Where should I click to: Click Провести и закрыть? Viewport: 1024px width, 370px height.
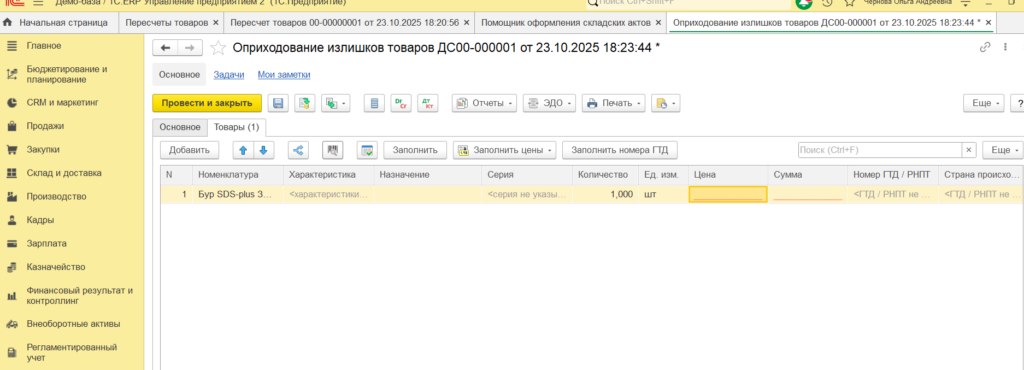coord(207,103)
